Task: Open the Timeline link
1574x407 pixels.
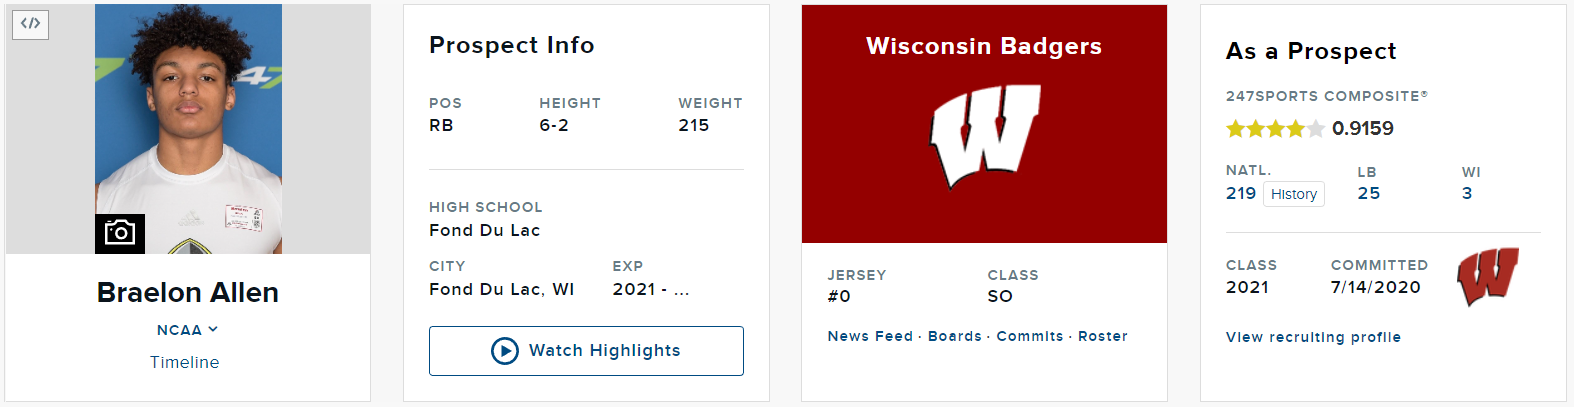Action: point(185,362)
